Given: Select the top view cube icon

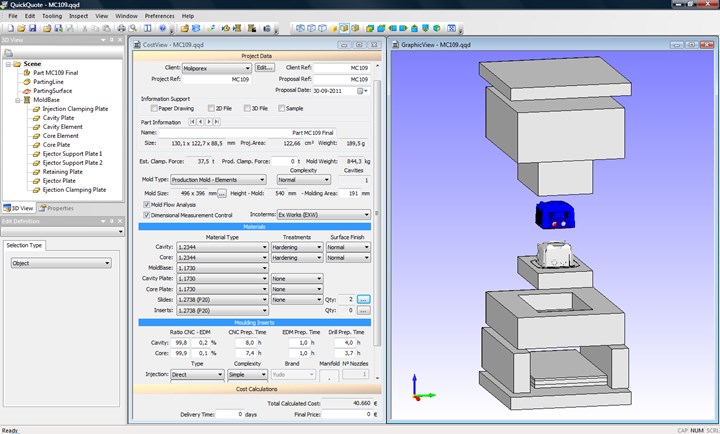Looking at the screenshot, I should tap(414, 28).
